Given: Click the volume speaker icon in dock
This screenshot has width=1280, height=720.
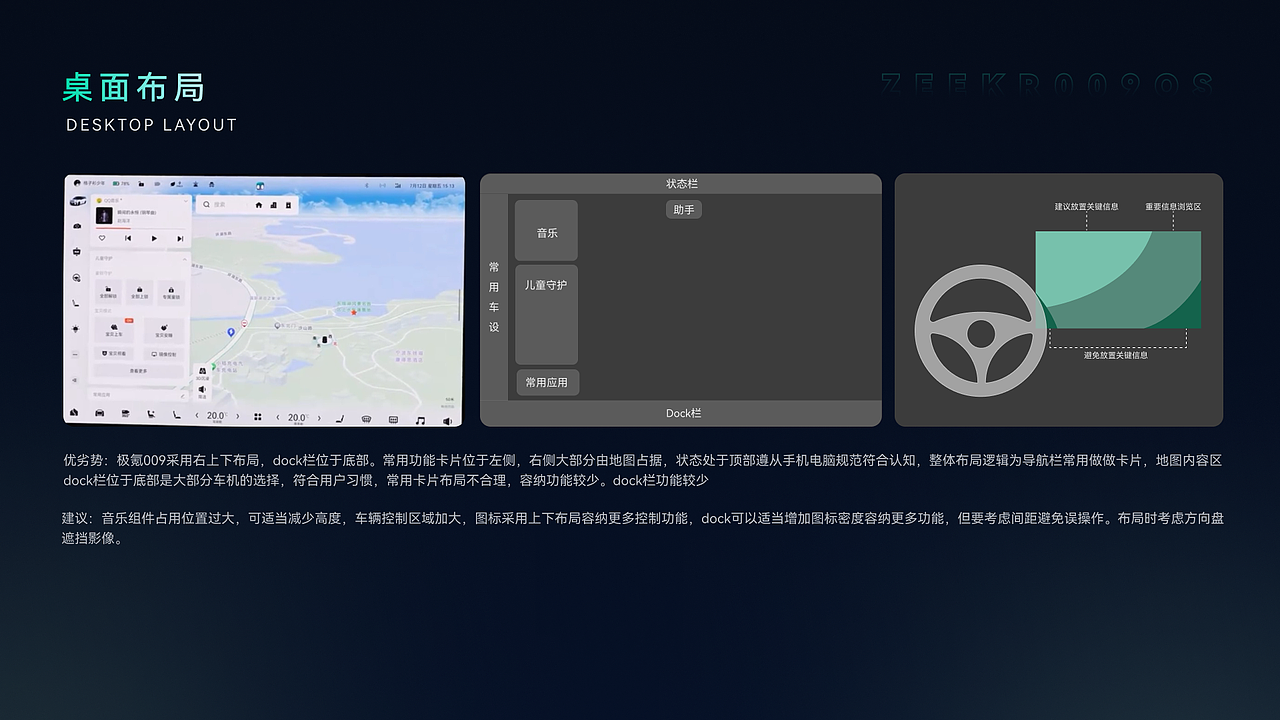Looking at the screenshot, I should (x=447, y=421).
